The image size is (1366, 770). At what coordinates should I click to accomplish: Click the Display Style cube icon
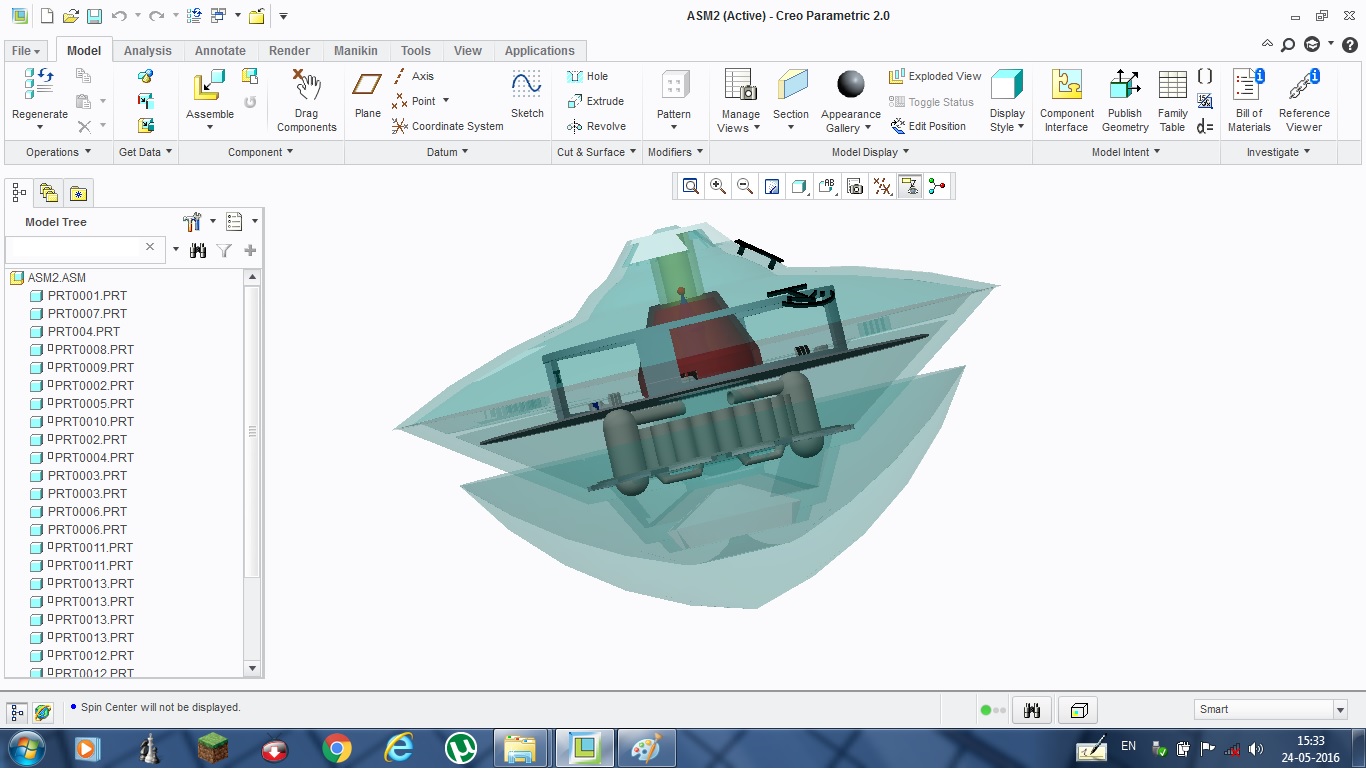click(1007, 85)
